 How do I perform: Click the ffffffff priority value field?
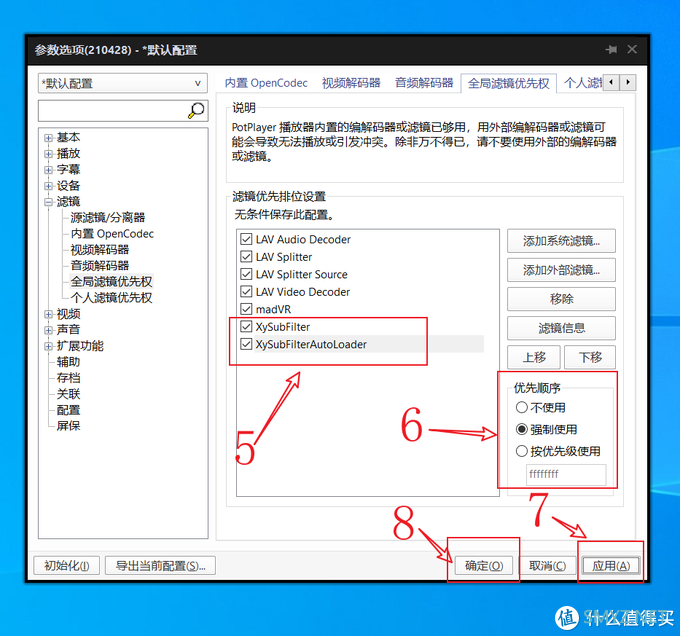(566, 475)
